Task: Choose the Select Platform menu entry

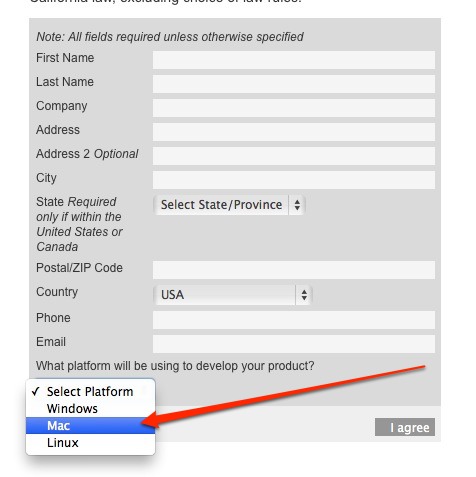Action: click(90, 392)
